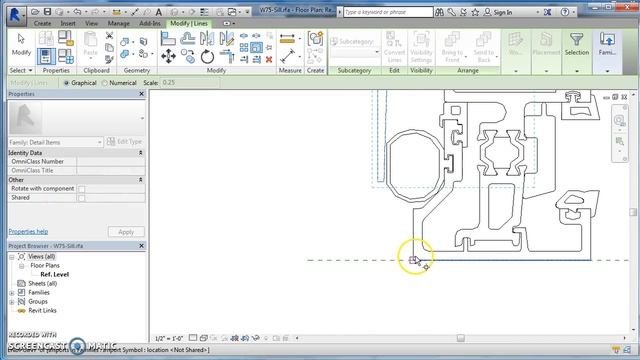Click the red X Delete tool
Image resolution: width=640 pixels, height=360 pixels.
click(269, 60)
